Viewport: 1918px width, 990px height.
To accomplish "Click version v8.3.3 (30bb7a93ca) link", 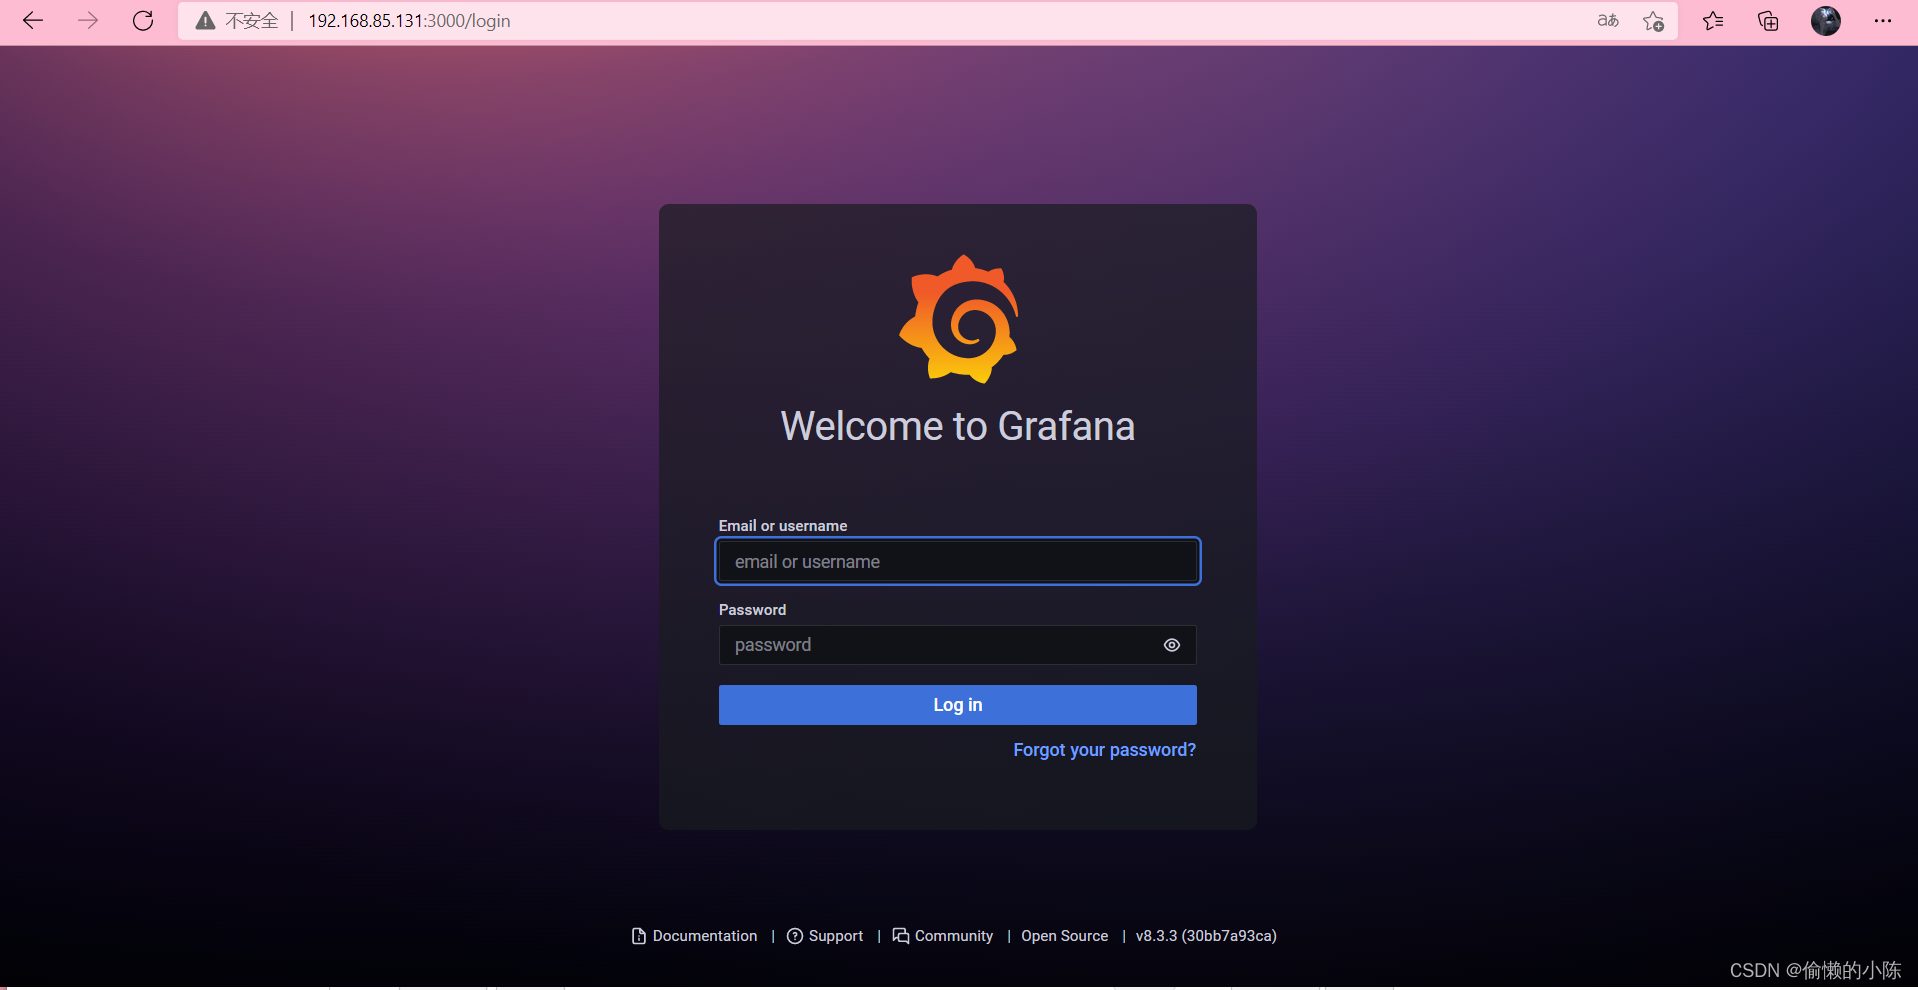I will (x=1206, y=936).
